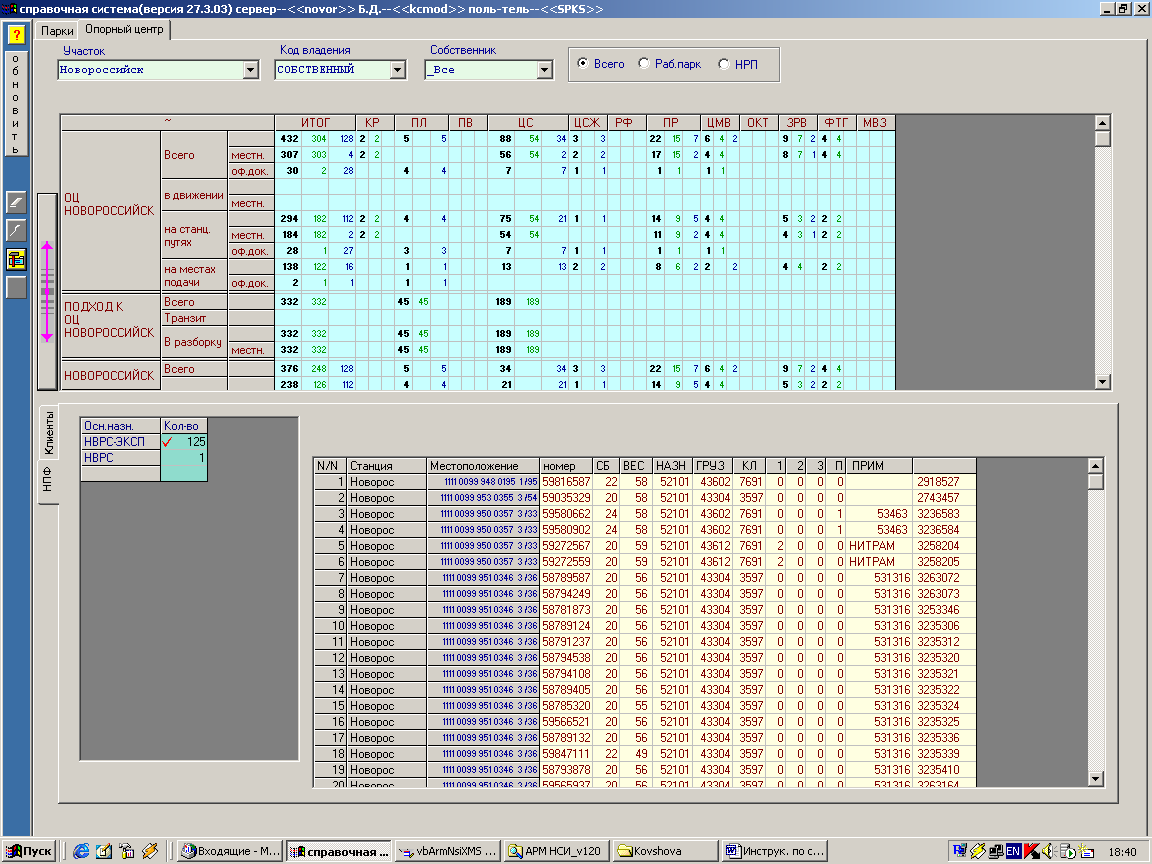Image resolution: width=1152 pixels, height=864 pixels.
Task: Select wagon number 59035329 cell
Action: [x=566, y=498]
